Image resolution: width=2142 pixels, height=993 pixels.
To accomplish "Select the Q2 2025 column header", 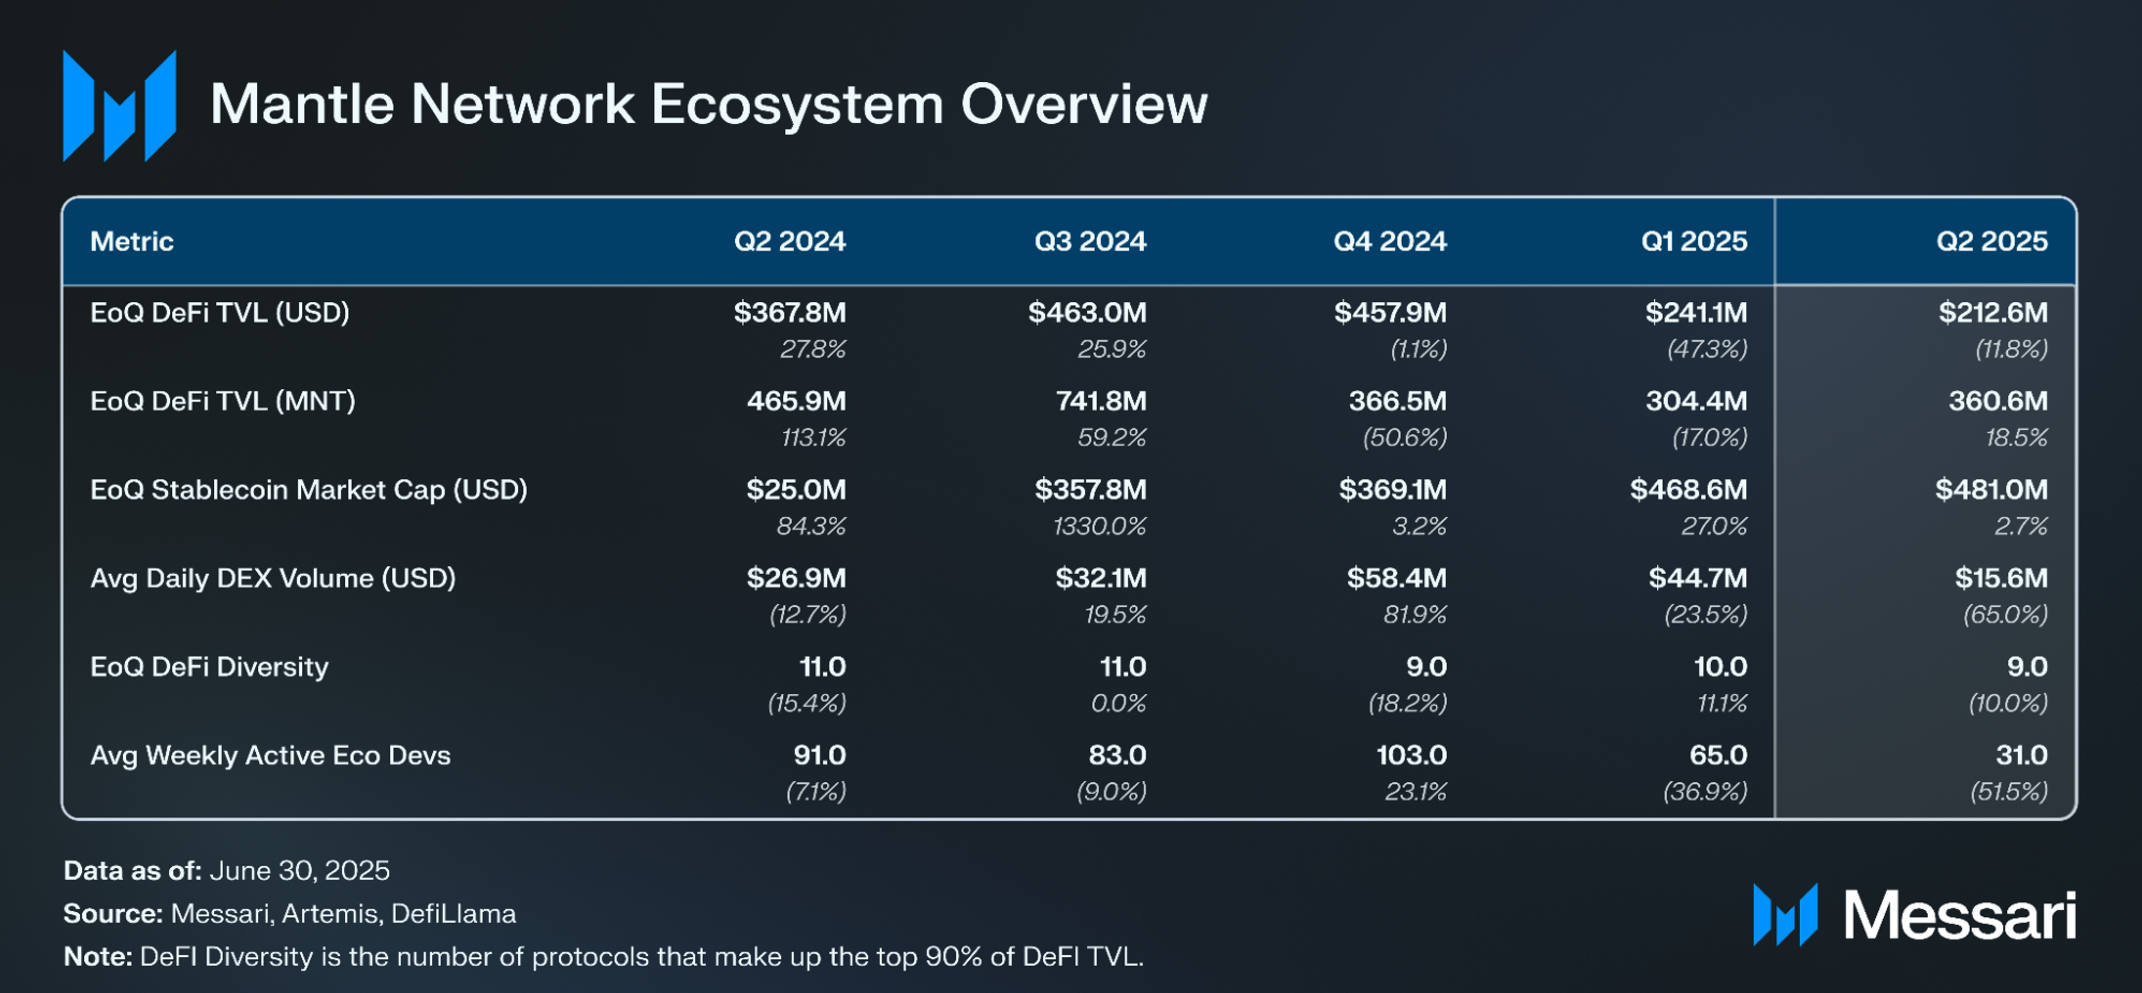I will click(1992, 242).
